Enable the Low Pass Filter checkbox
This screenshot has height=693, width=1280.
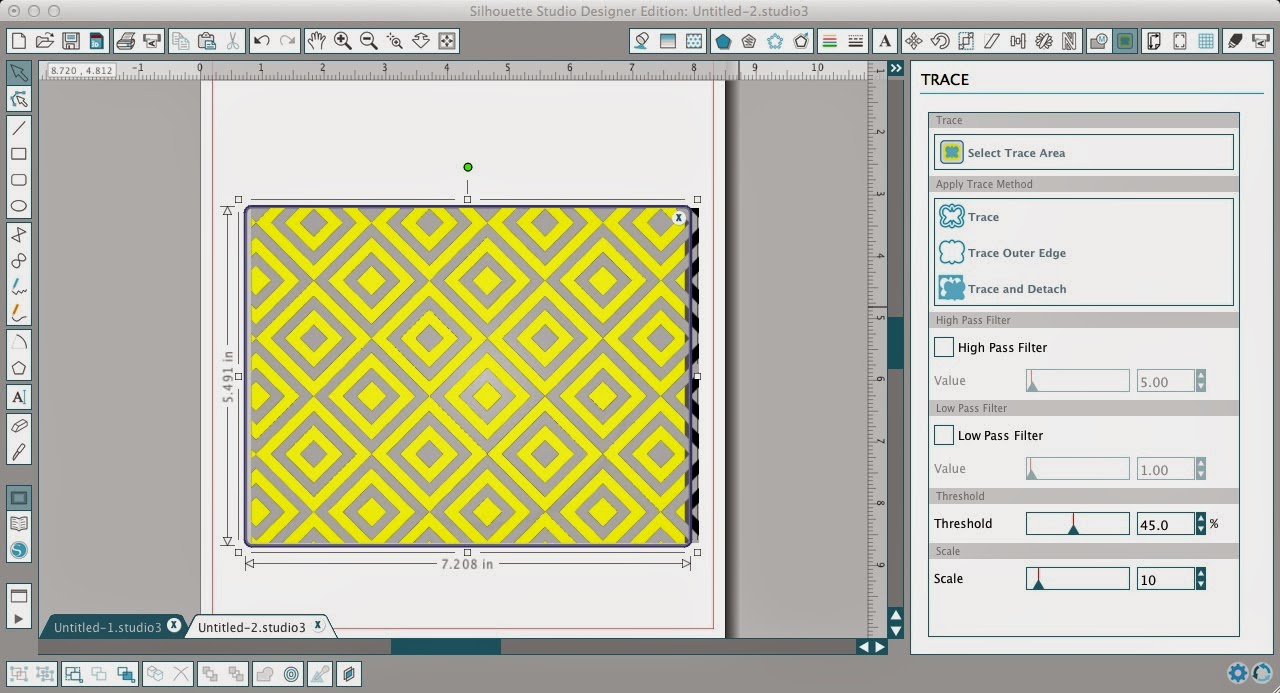point(943,435)
